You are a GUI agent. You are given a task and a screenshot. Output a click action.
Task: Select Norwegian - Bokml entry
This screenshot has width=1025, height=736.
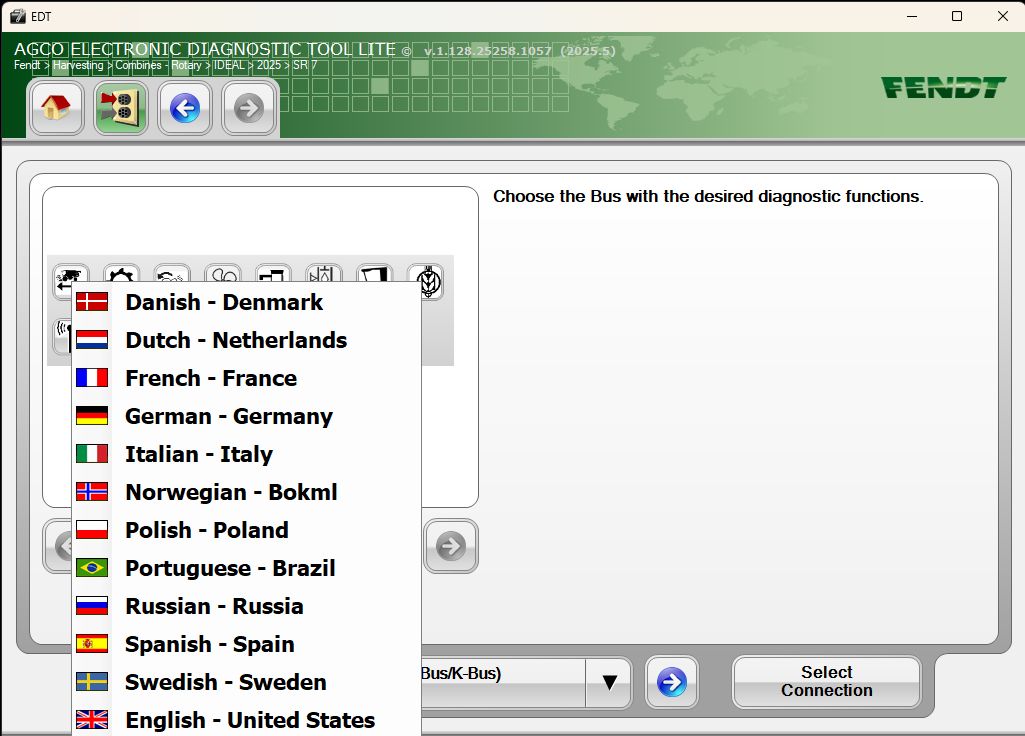point(246,492)
